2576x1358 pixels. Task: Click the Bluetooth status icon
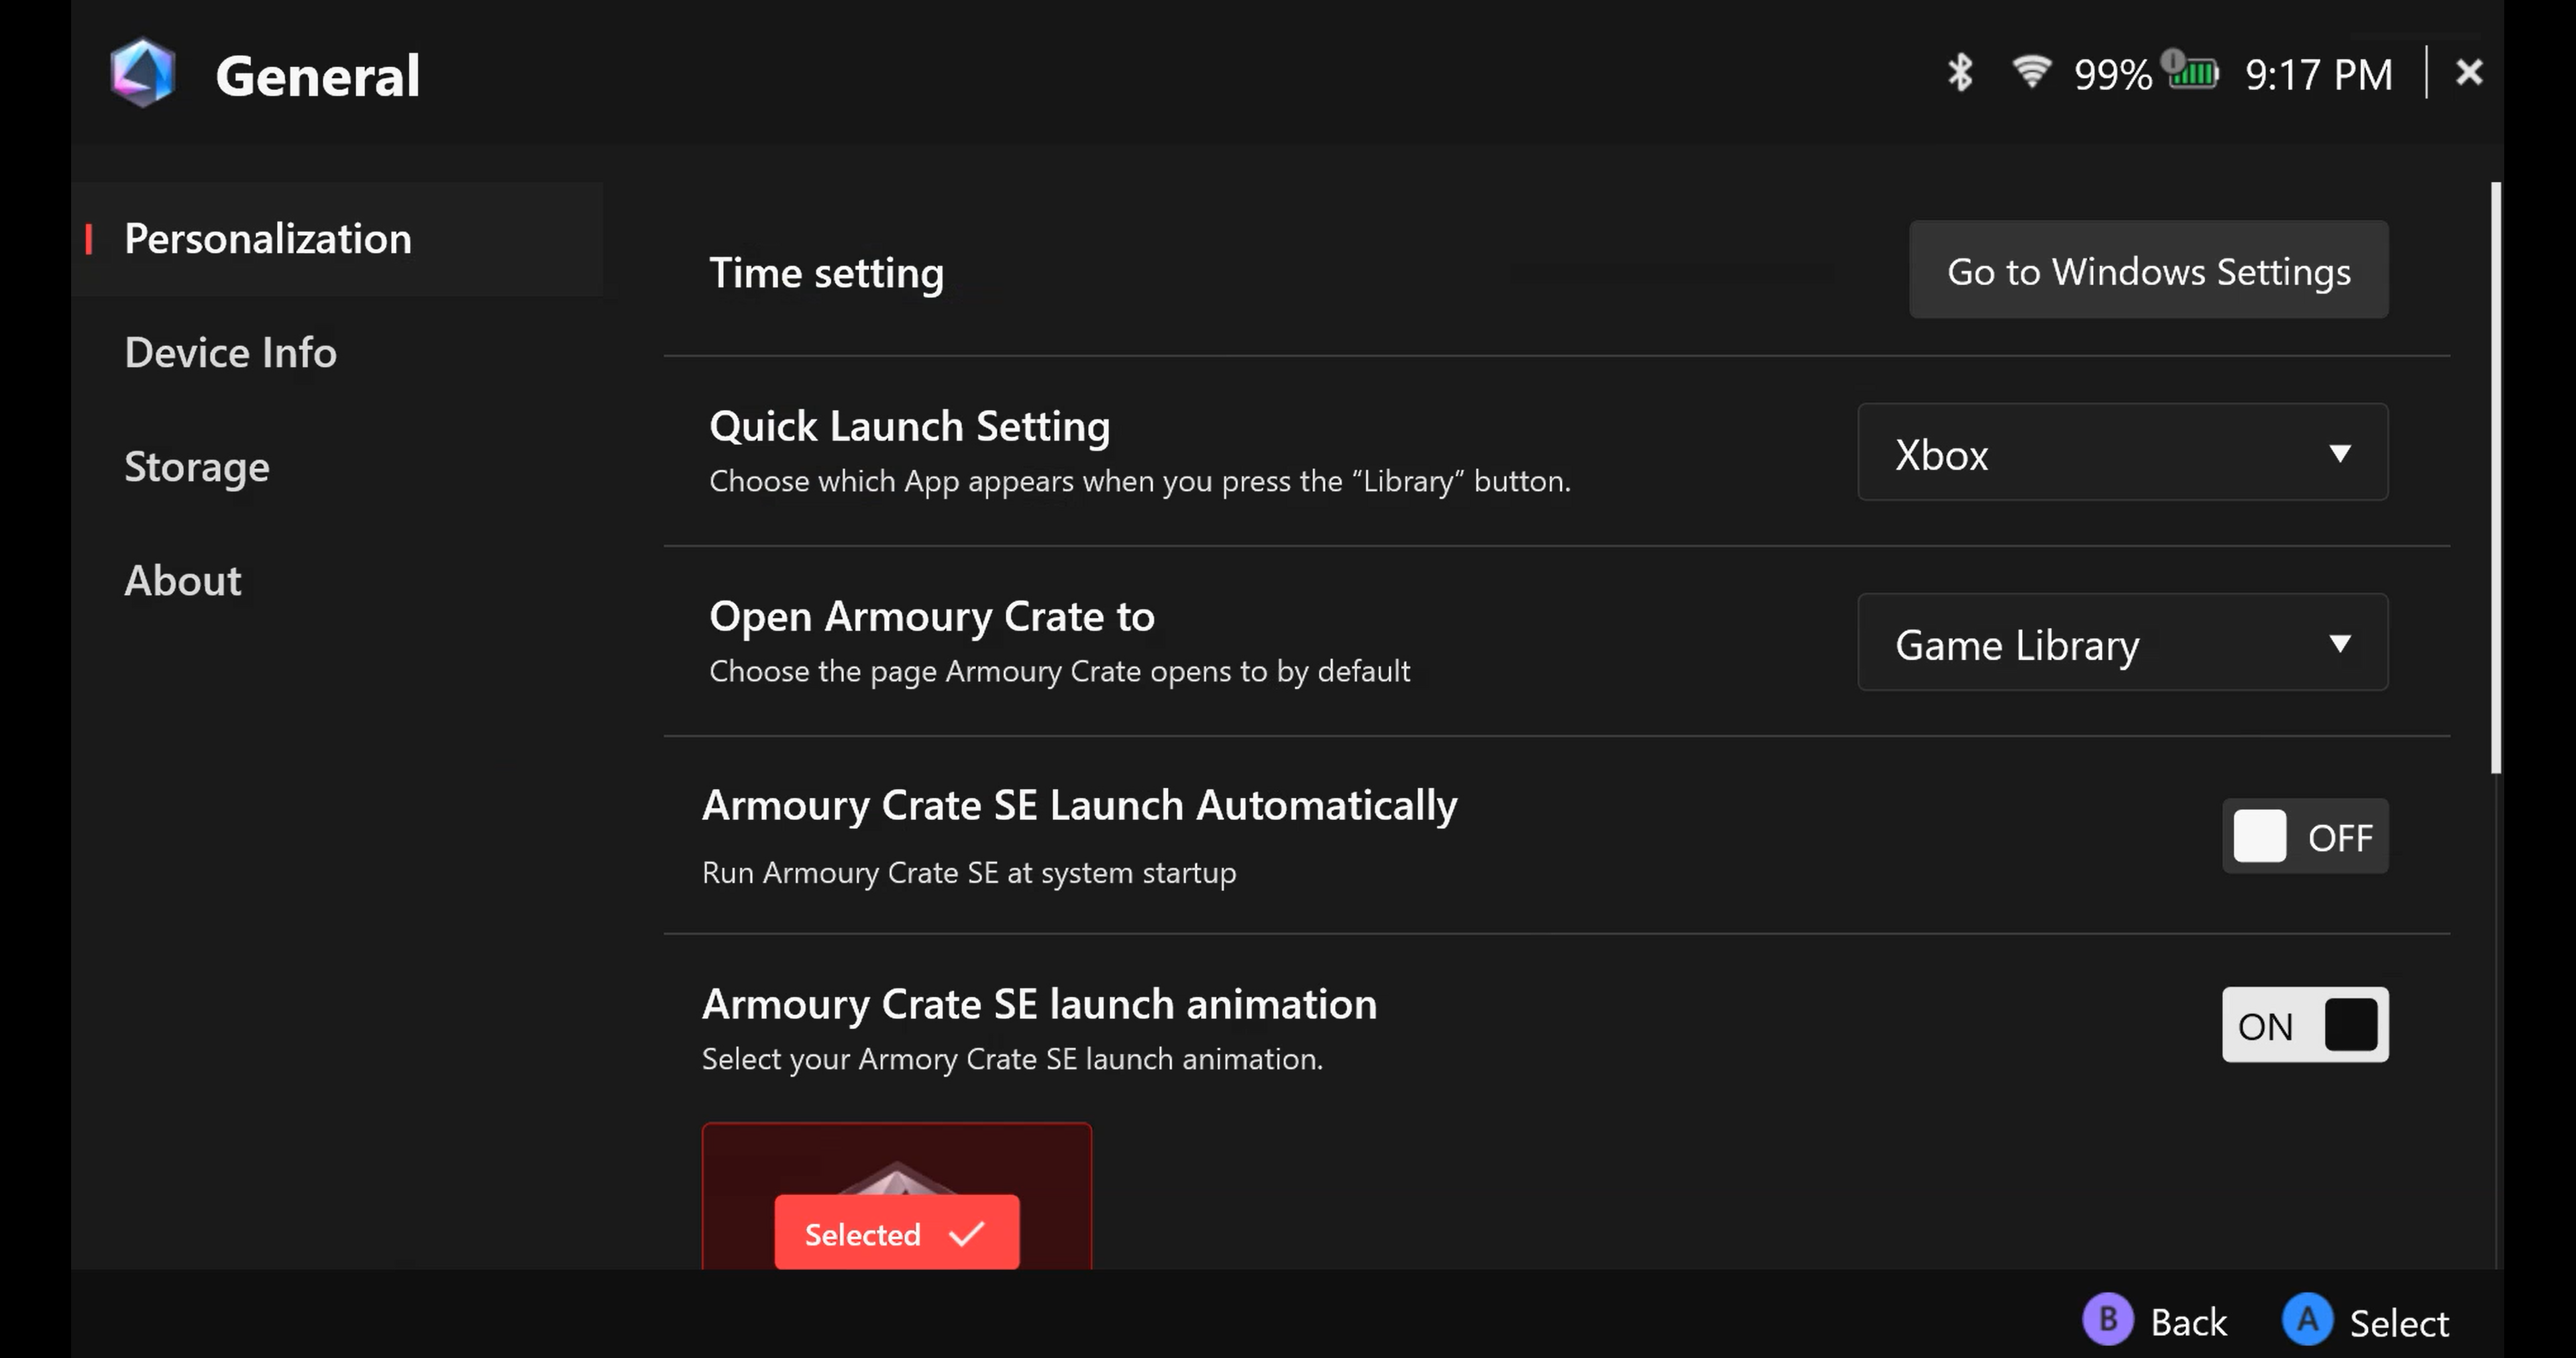pos(1959,73)
